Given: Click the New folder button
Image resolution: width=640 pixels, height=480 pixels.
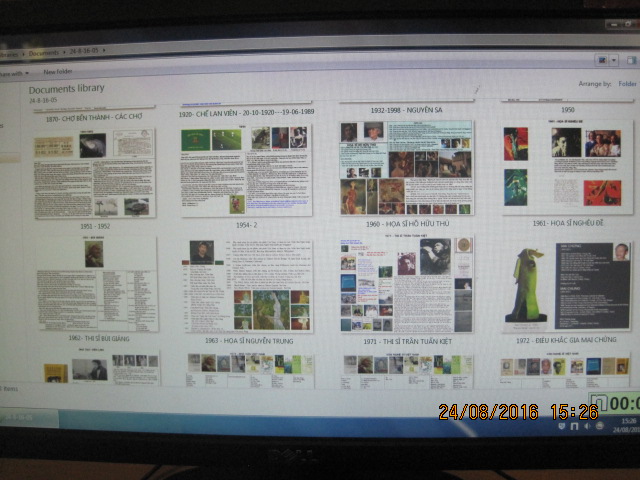Looking at the screenshot, I should click(58, 72).
